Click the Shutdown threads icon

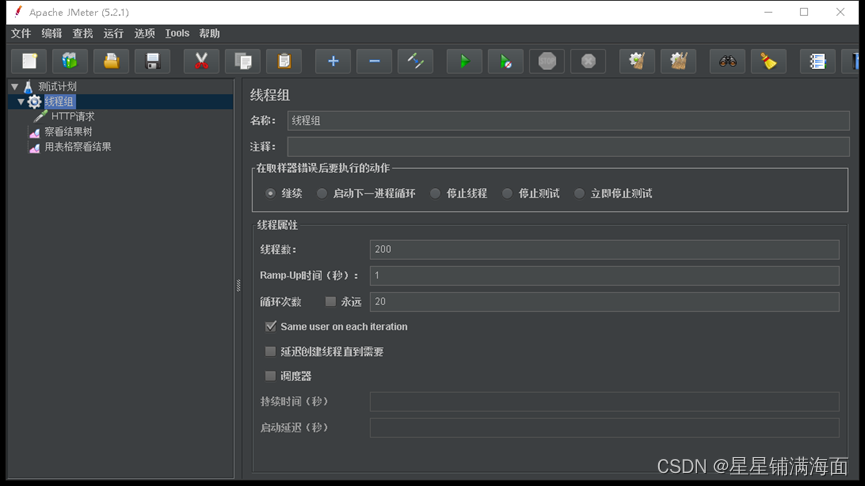point(588,61)
